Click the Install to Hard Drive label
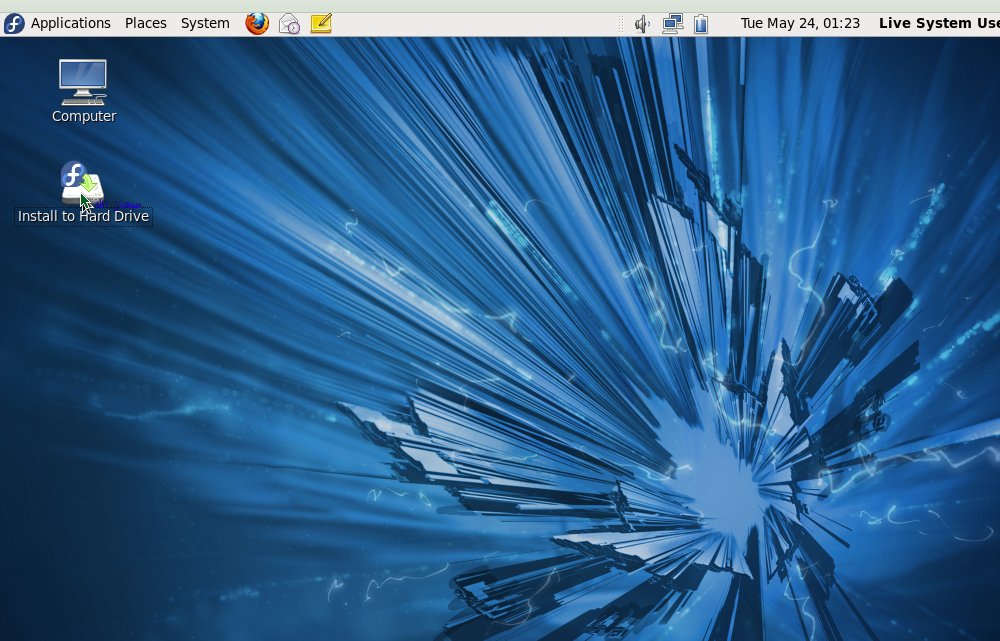 pyautogui.click(x=84, y=216)
